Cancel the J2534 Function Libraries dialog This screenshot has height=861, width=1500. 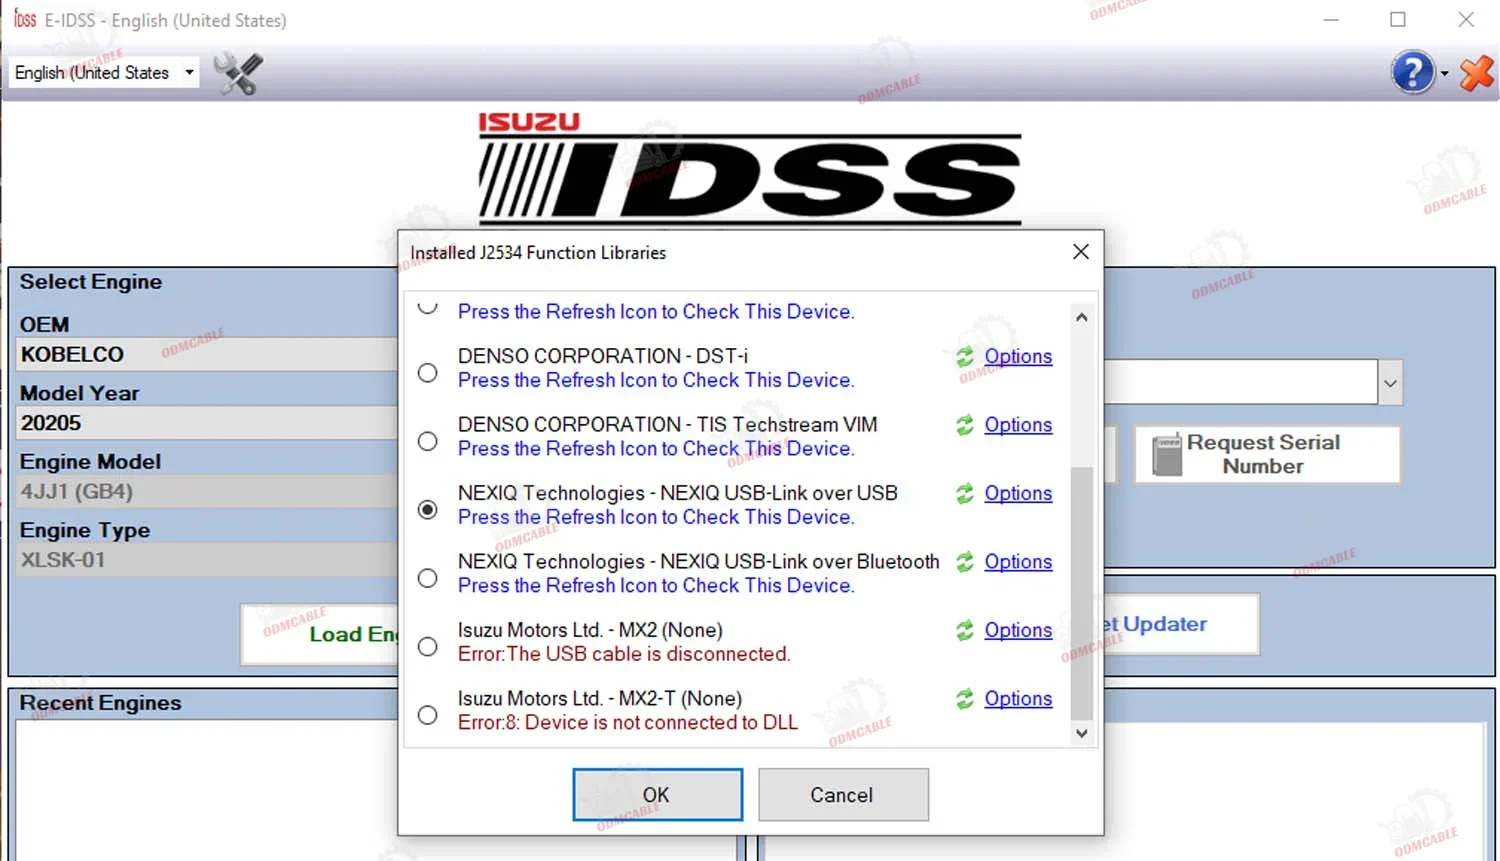click(843, 795)
